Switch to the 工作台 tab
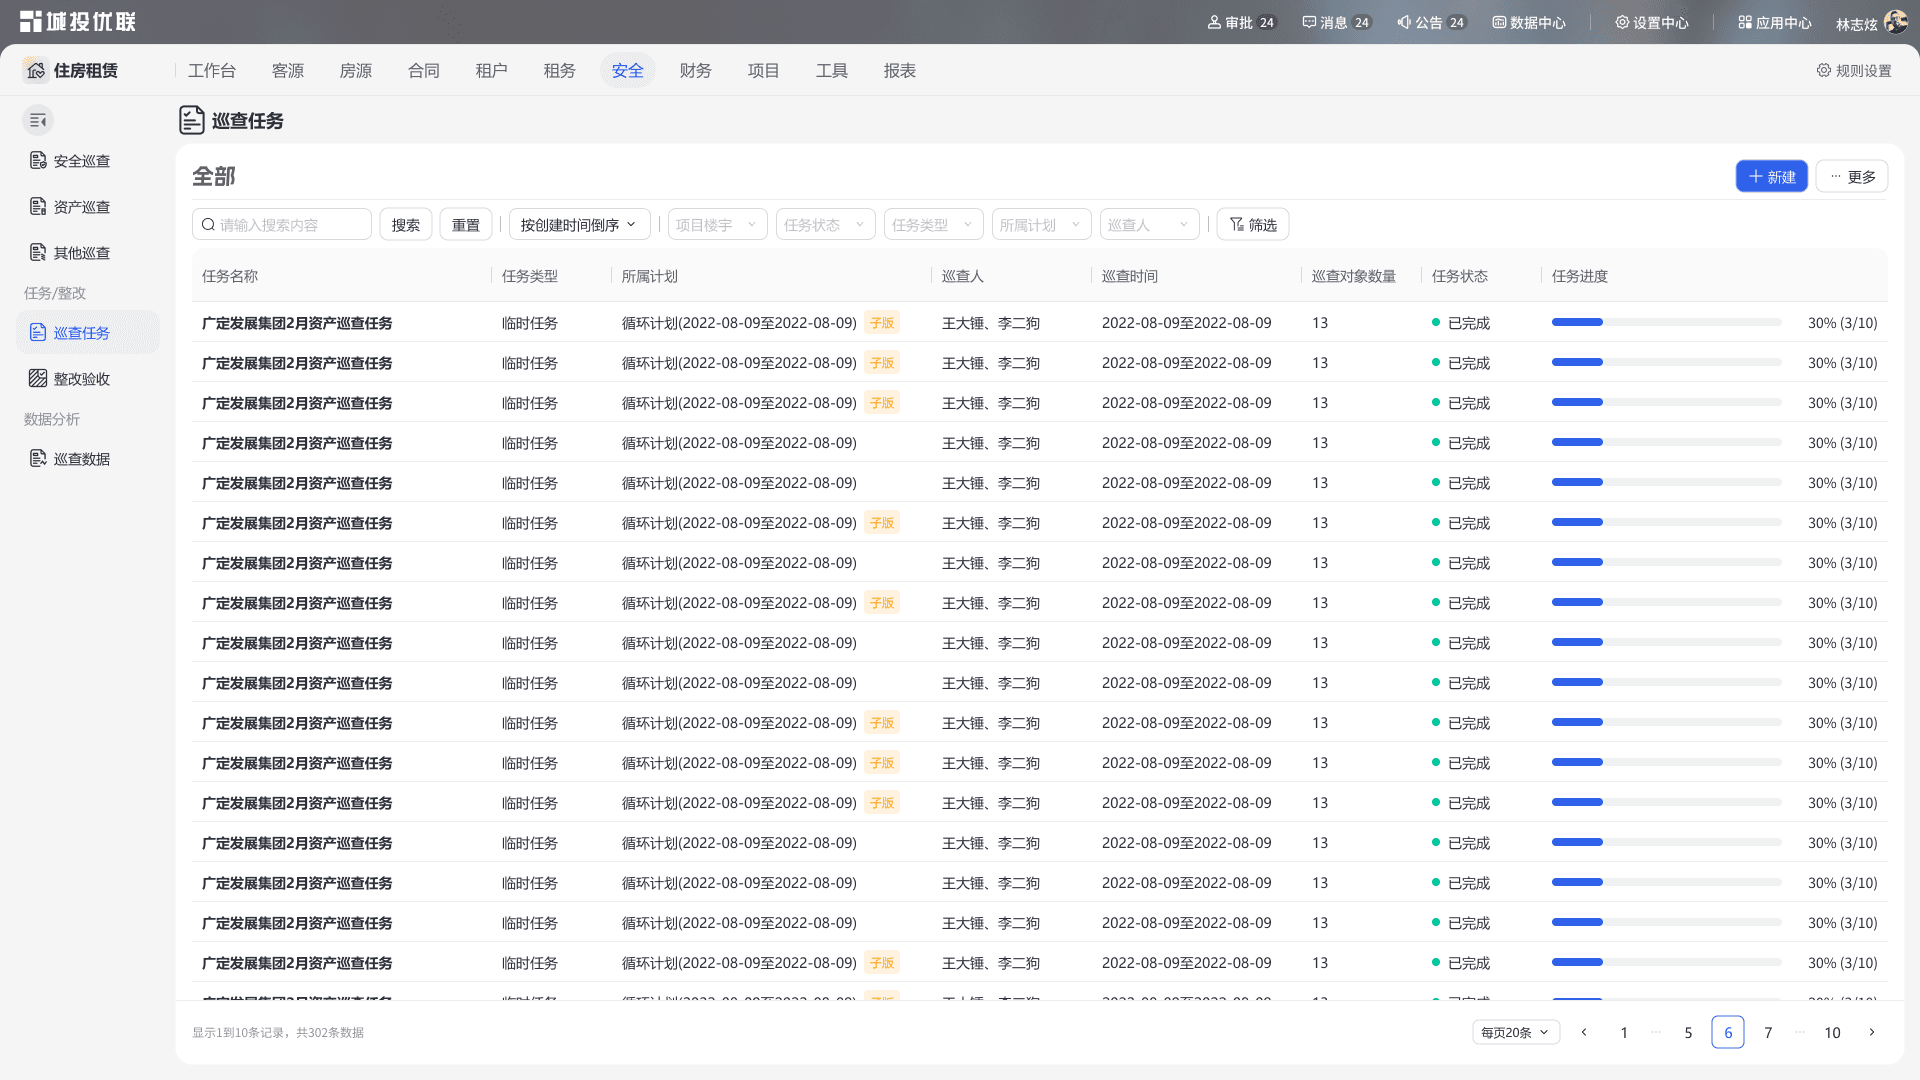The width and height of the screenshot is (1920, 1080). [x=212, y=70]
